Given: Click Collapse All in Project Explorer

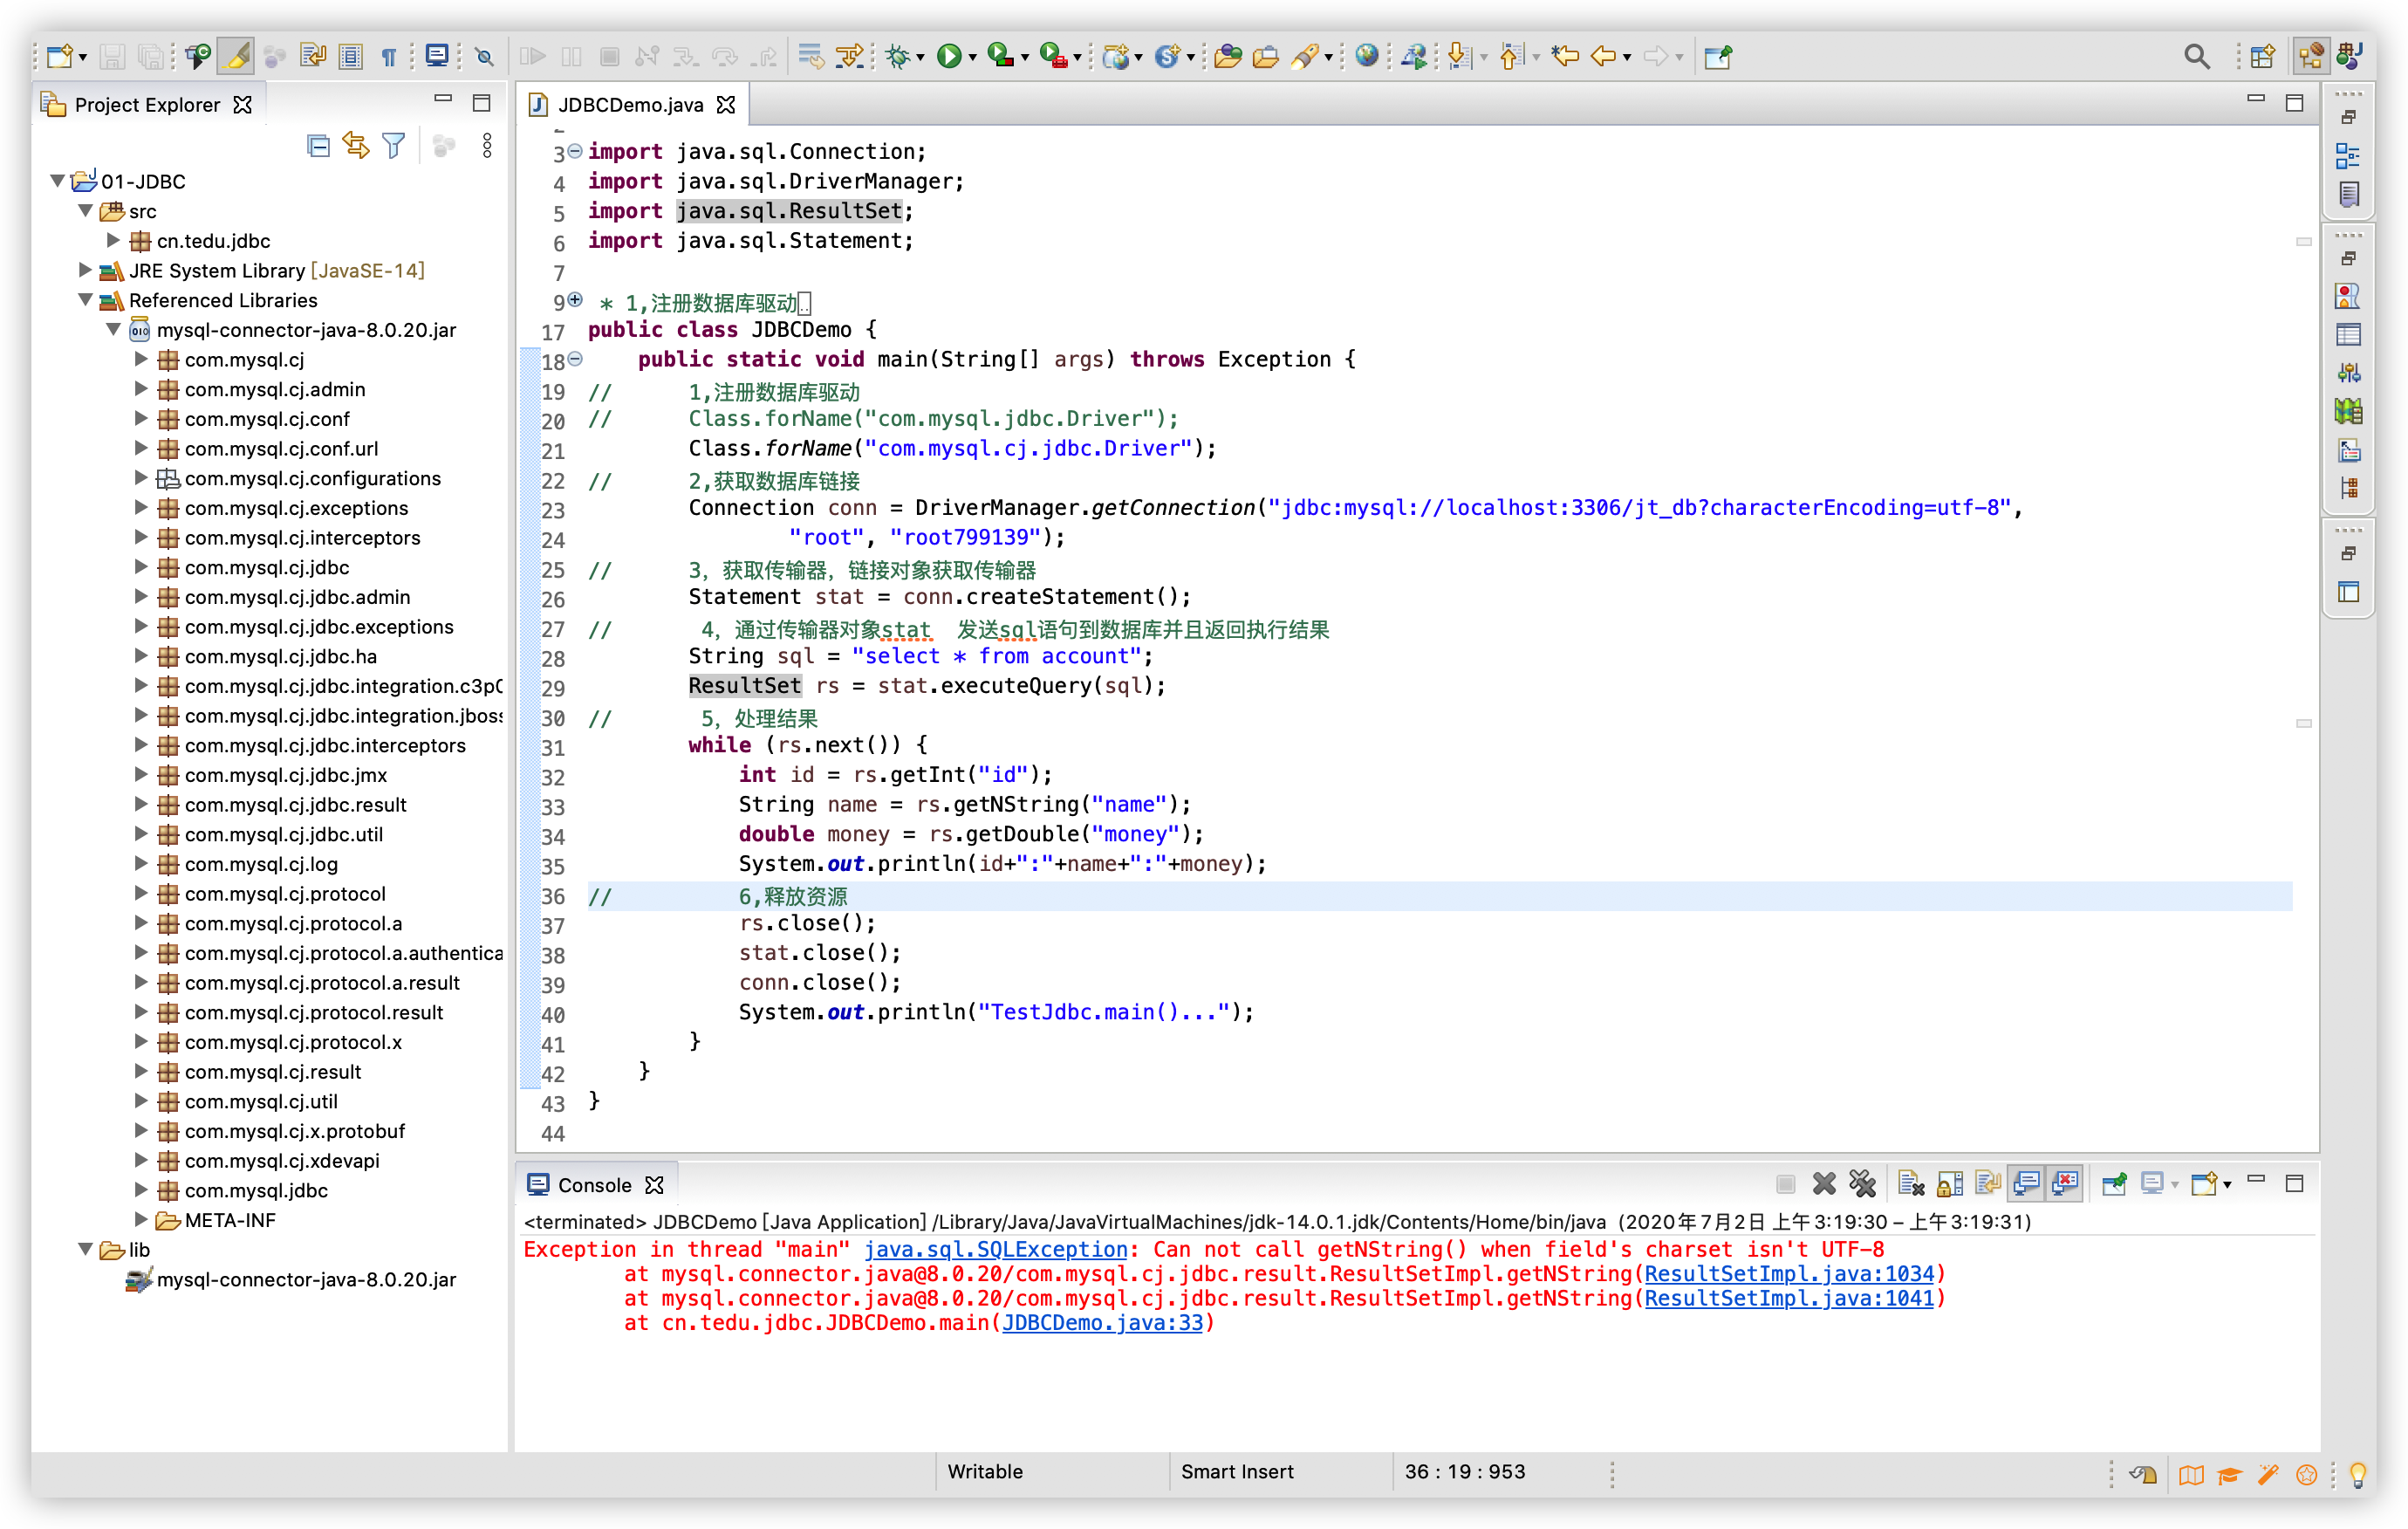Looking at the screenshot, I should (x=318, y=146).
